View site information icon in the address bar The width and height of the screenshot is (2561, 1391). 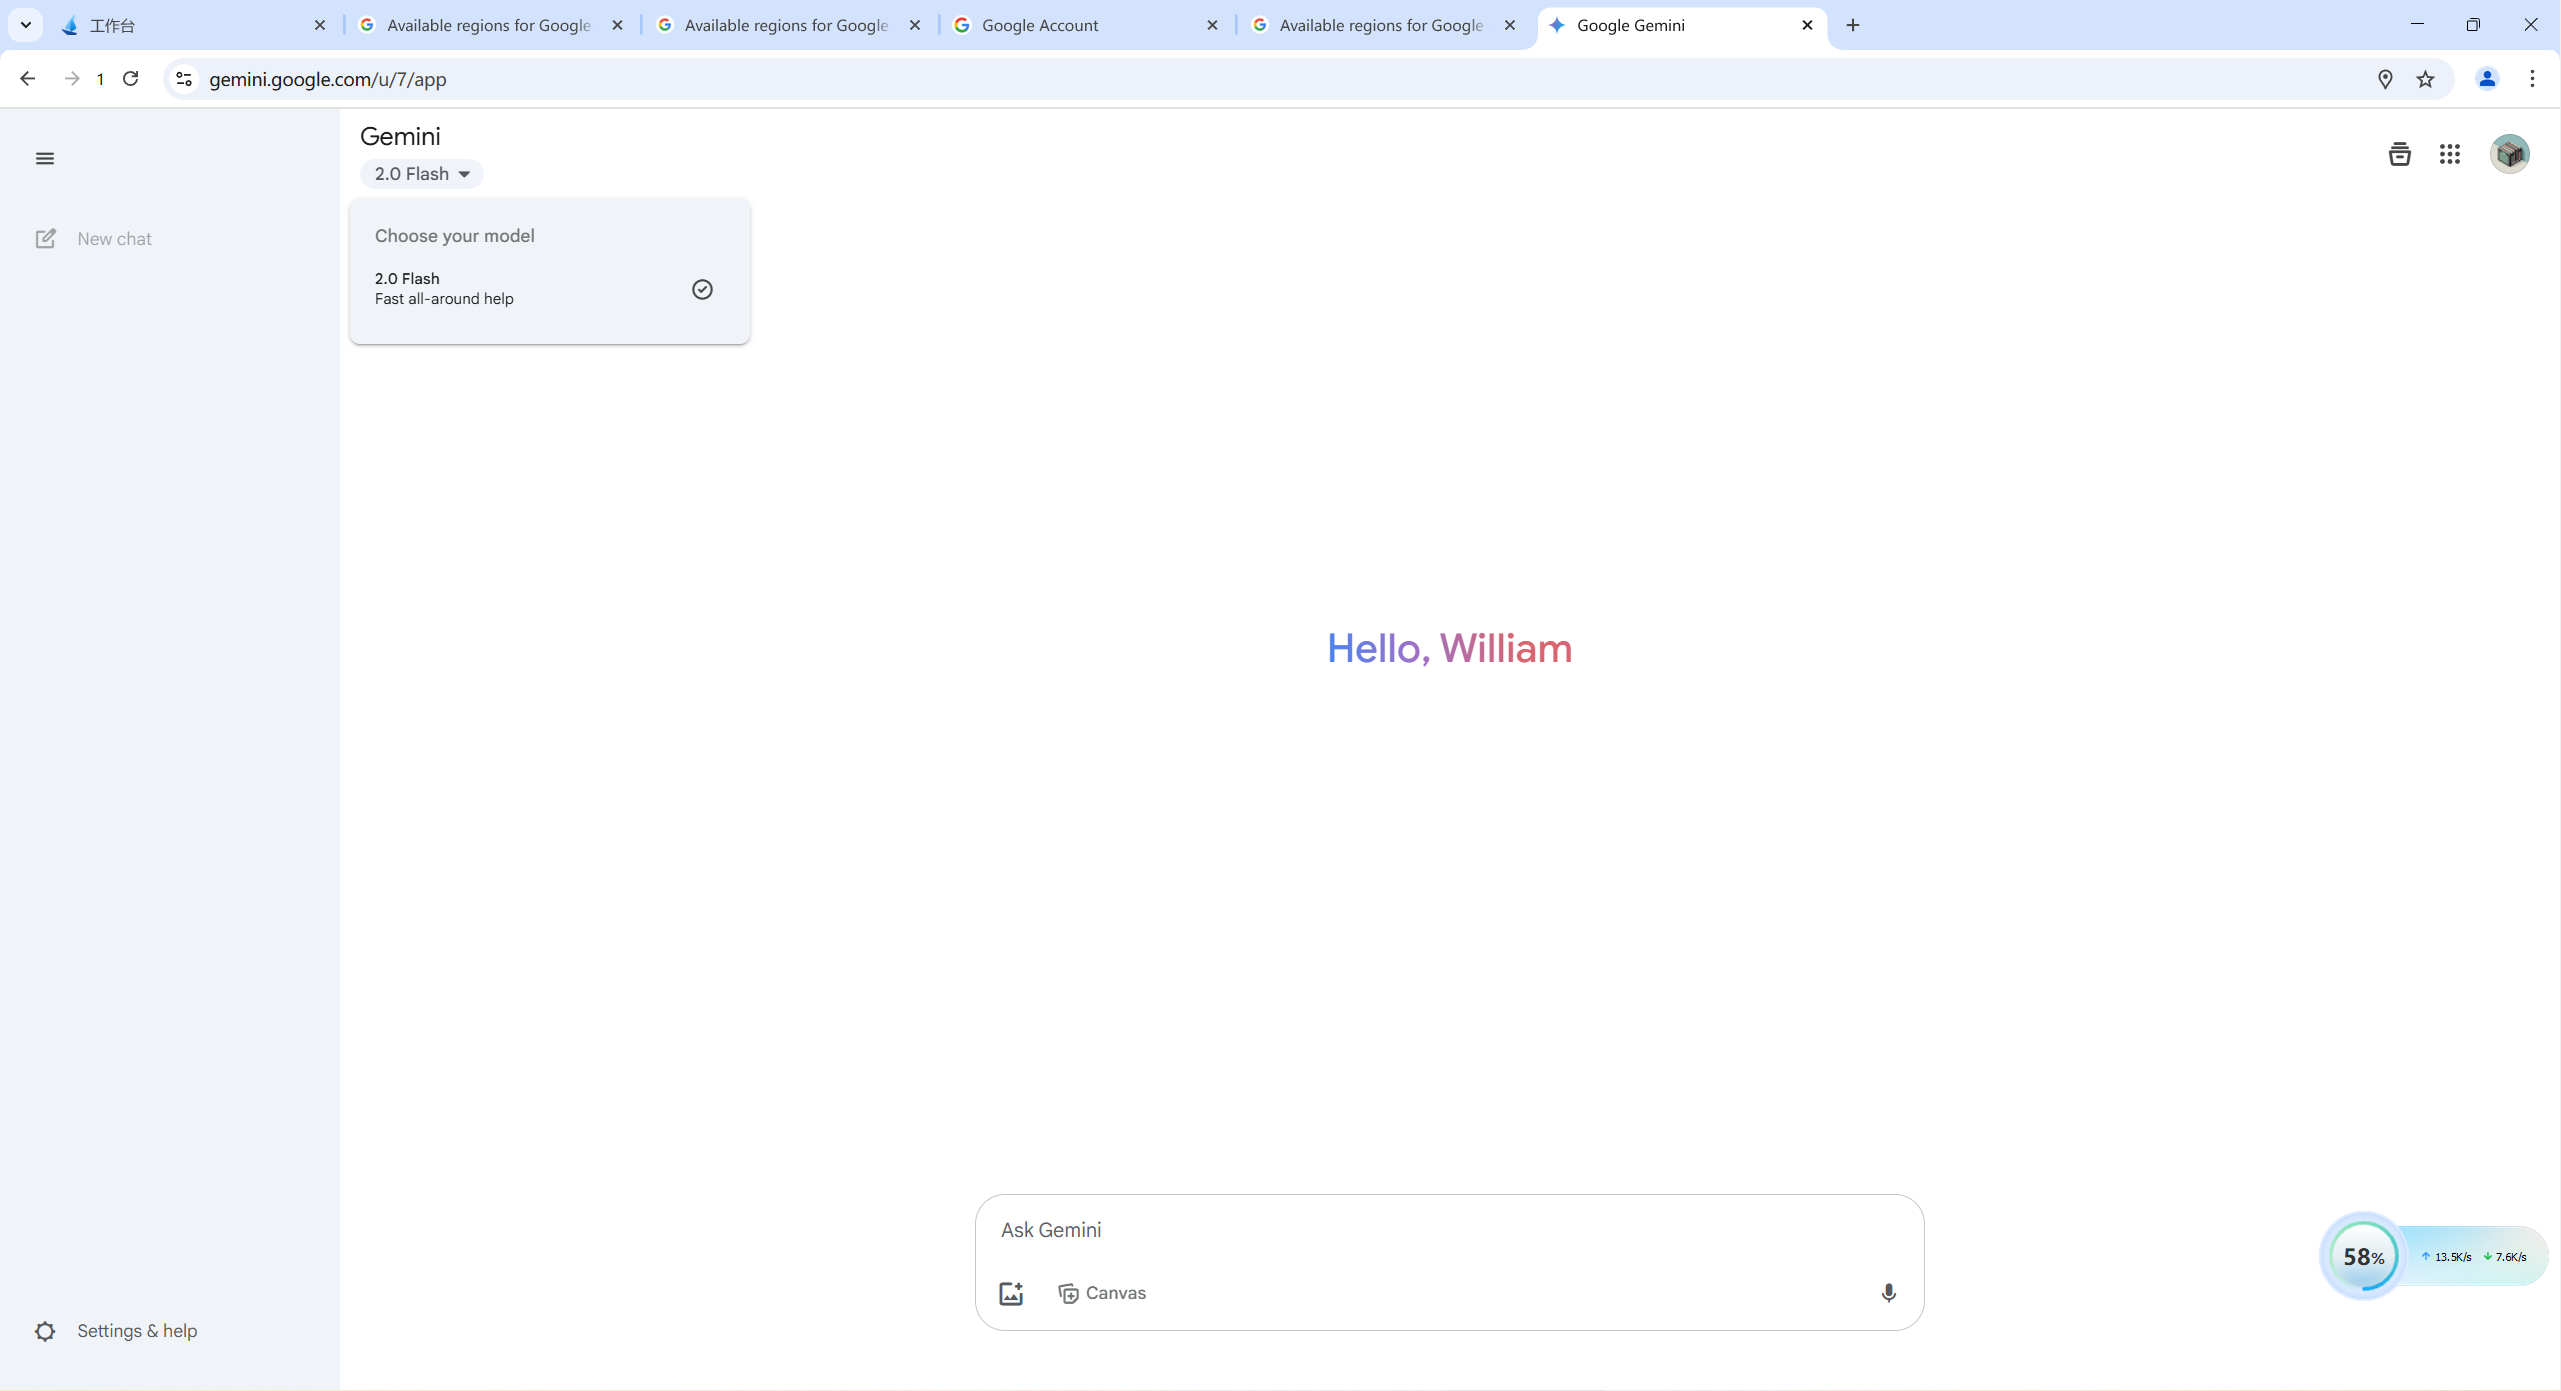click(184, 79)
